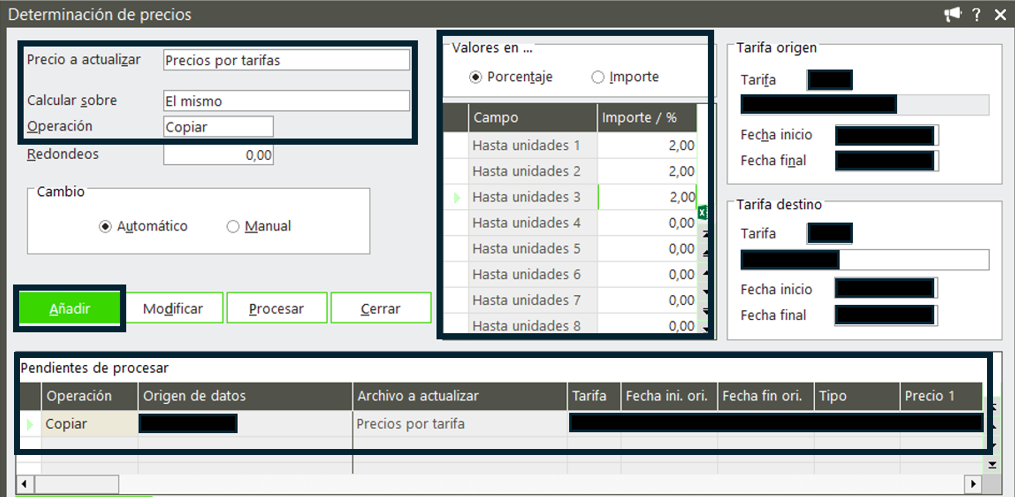Click the right arrow of horizontal scrollbar
The width and height of the screenshot is (1015, 497).
(x=973, y=483)
